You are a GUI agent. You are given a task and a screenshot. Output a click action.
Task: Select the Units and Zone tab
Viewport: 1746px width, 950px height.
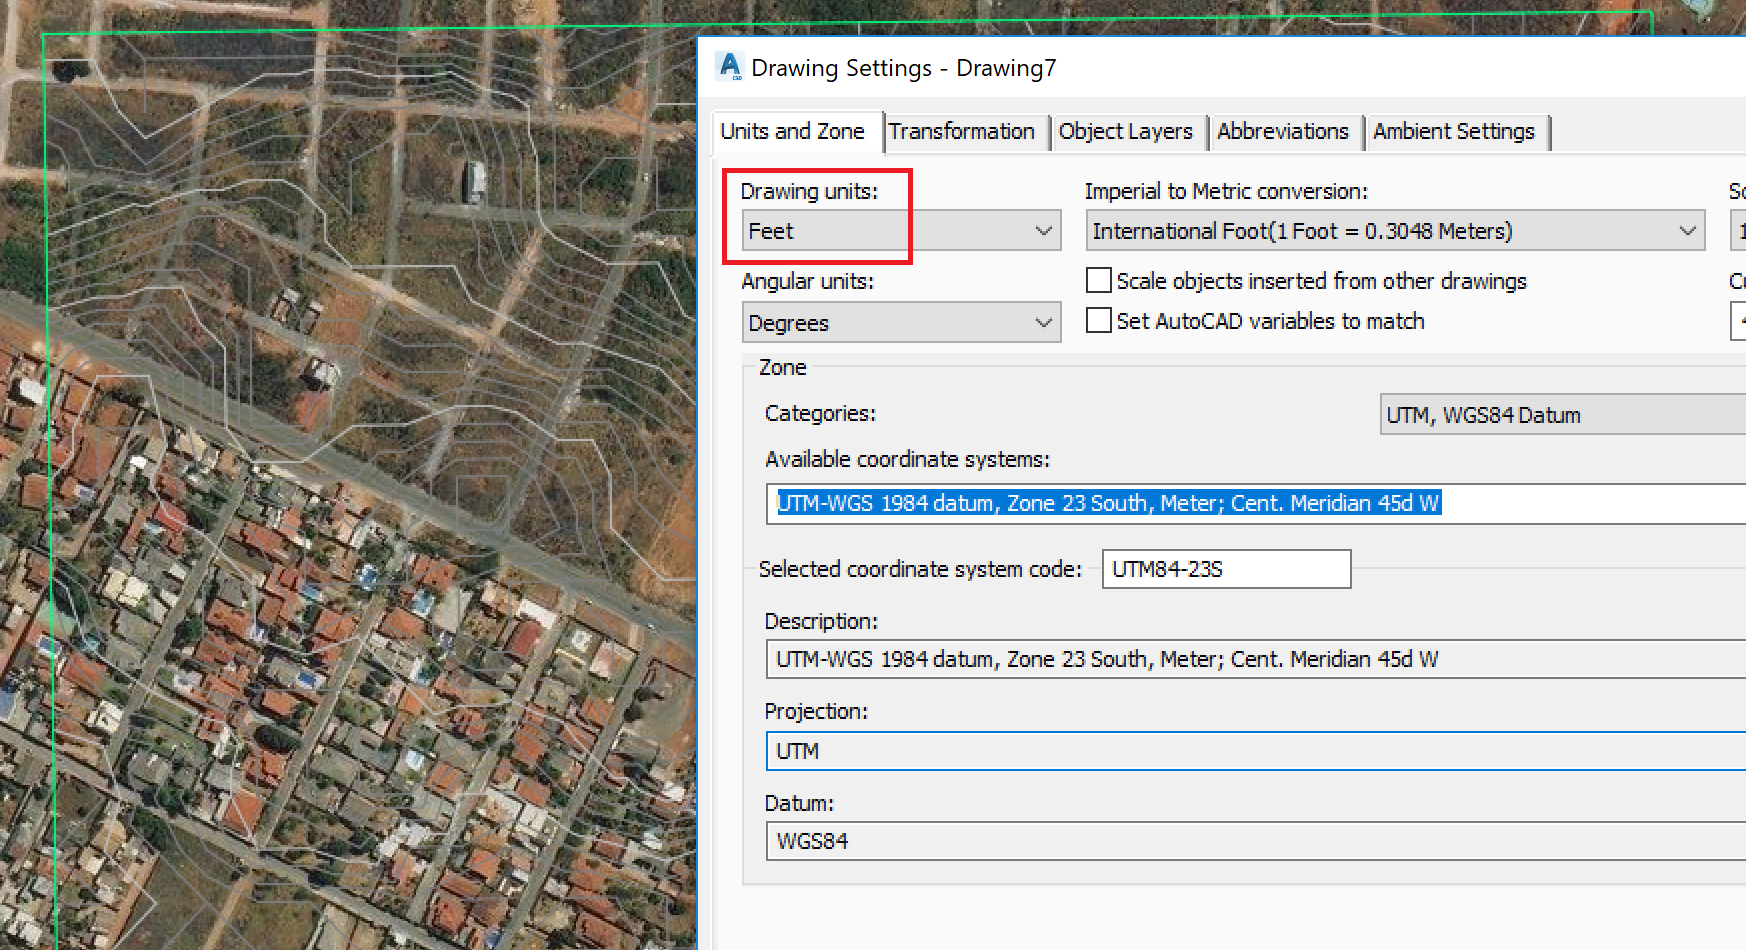(792, 132)
